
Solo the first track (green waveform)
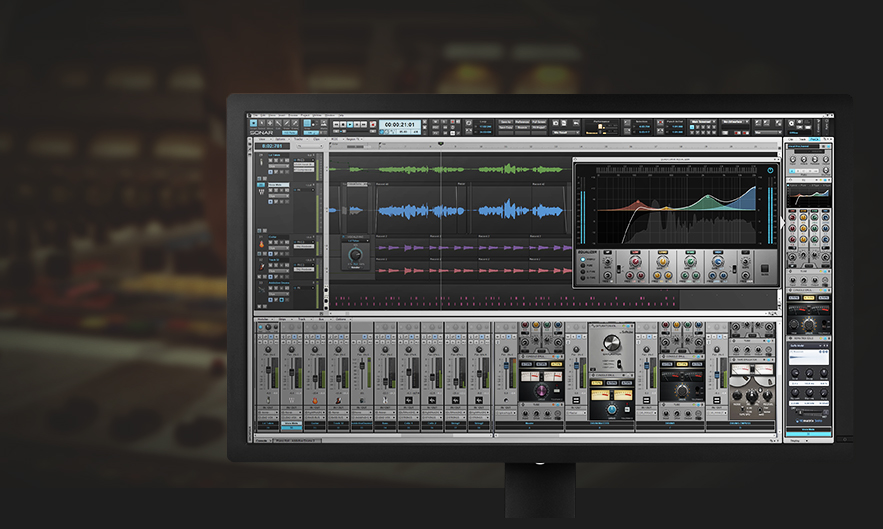coord(276,161)
